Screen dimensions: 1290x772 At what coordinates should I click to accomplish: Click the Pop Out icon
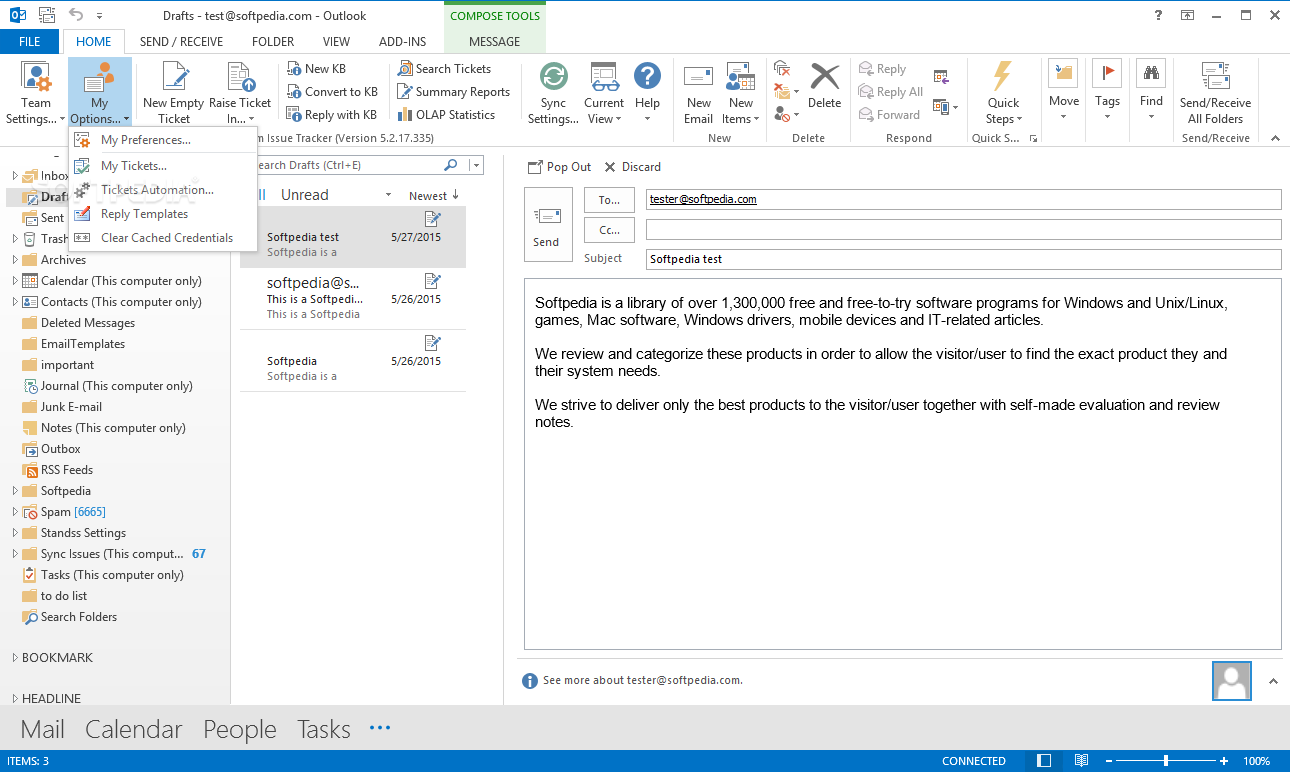point(535,167)
